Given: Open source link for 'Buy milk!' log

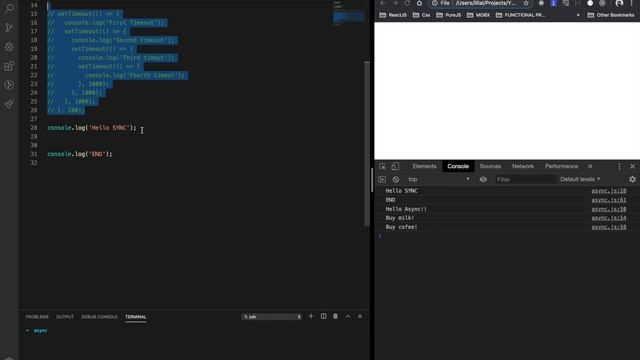Looking at the screenshot, I should pyautogui.click(x=609, y=218).
